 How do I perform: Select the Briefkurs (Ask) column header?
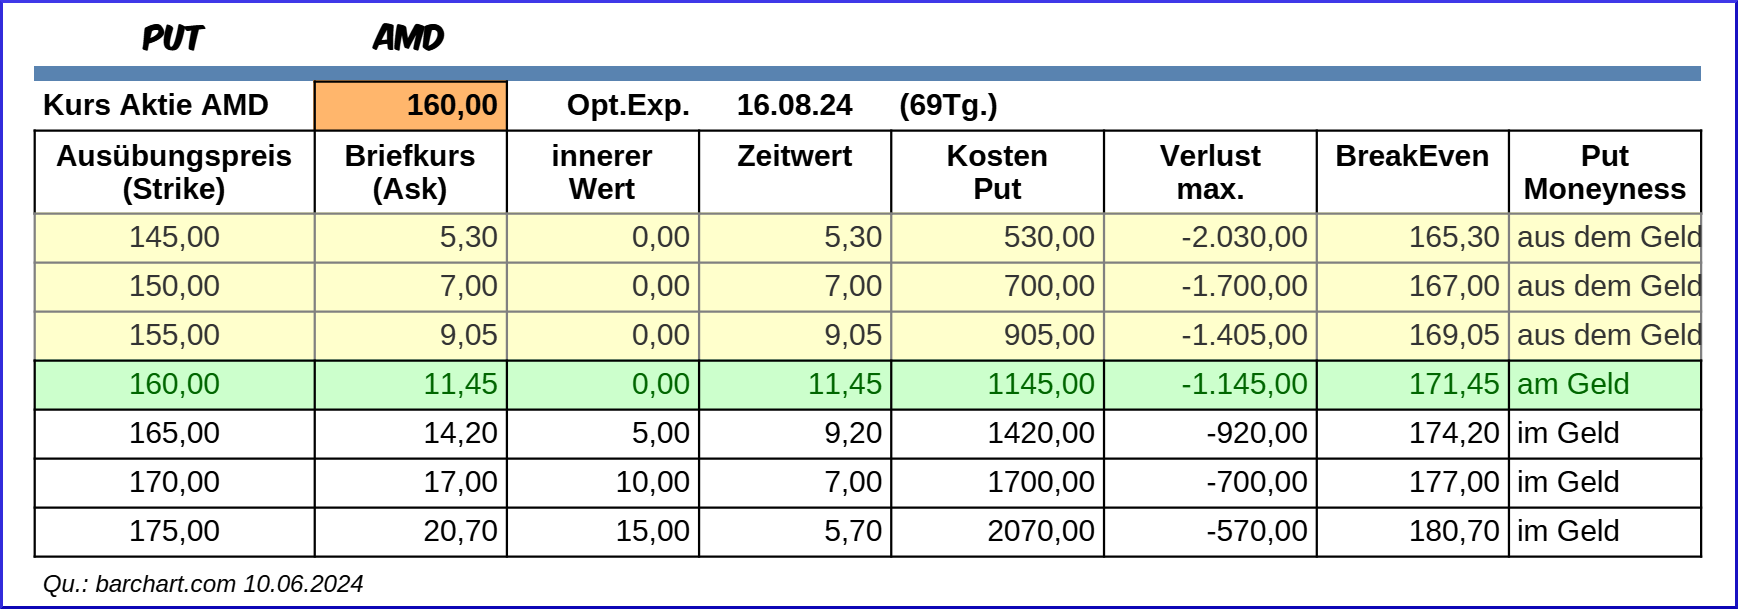pyautogui.click(x=410, y=172)
